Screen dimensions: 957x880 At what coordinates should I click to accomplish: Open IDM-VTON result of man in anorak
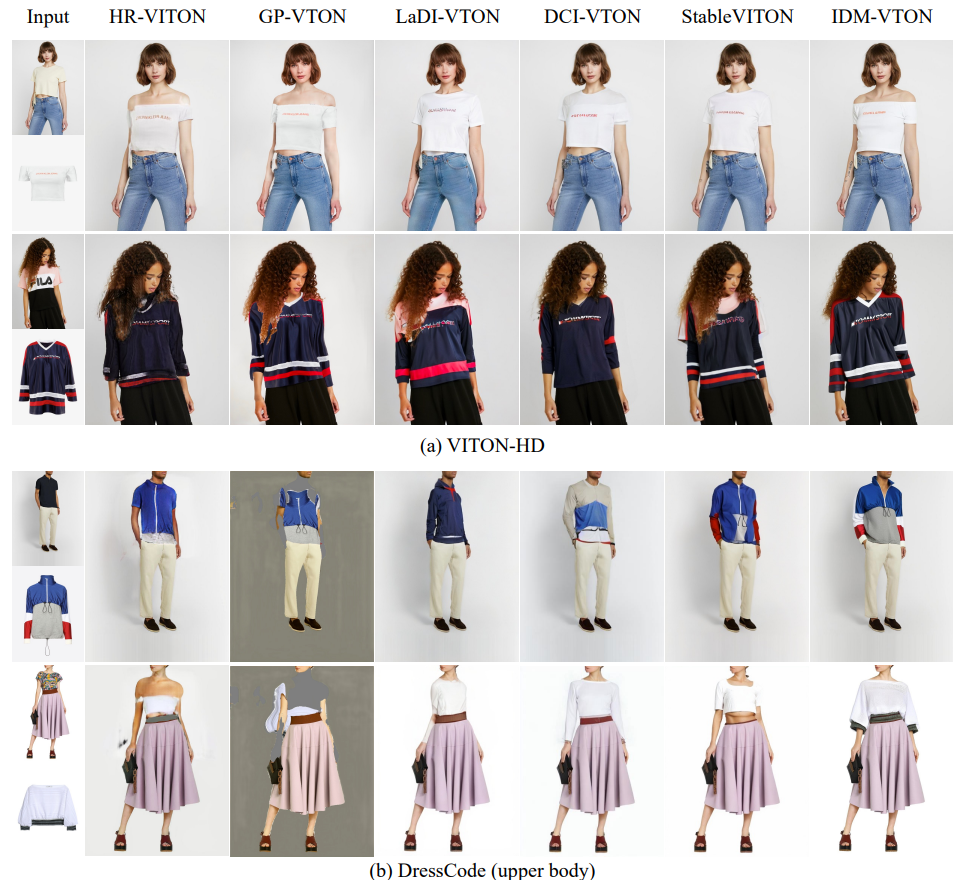881,566
